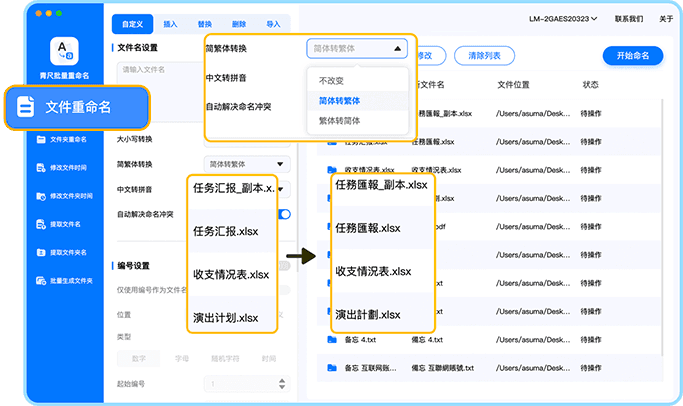
Task: Choose 不改变 from the dropdown list
Action: (x=333, y=80)
